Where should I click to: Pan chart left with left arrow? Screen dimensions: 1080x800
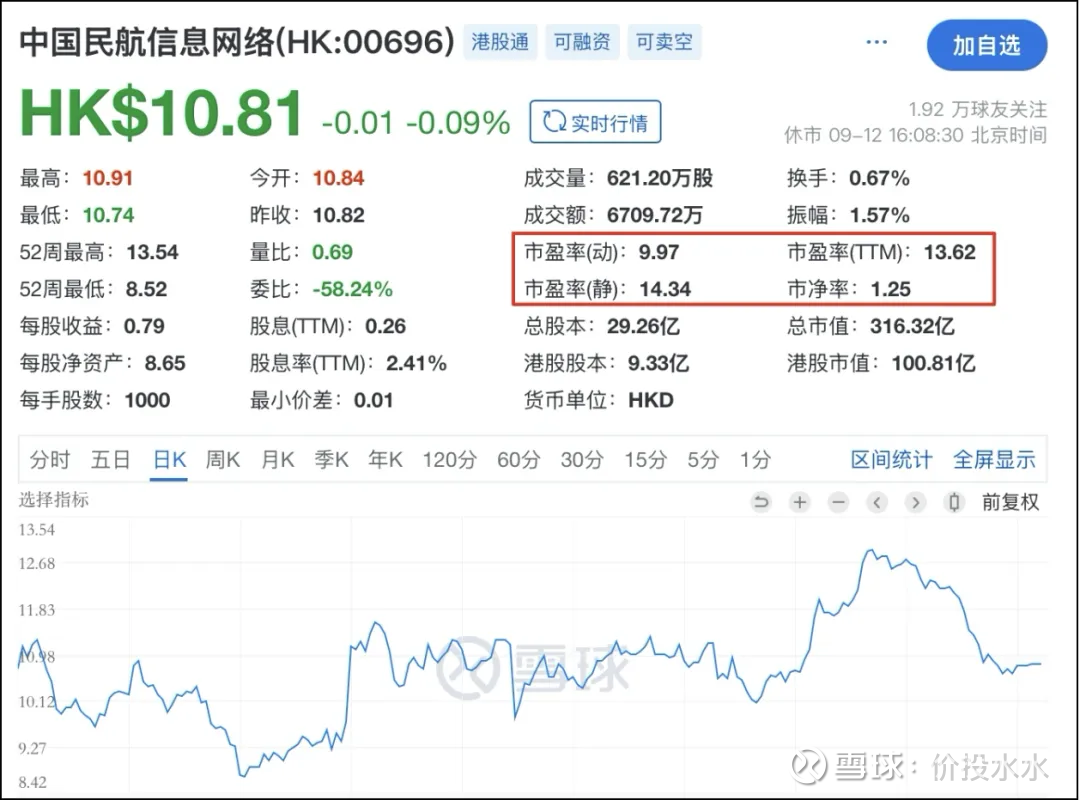tap(877, 502)
